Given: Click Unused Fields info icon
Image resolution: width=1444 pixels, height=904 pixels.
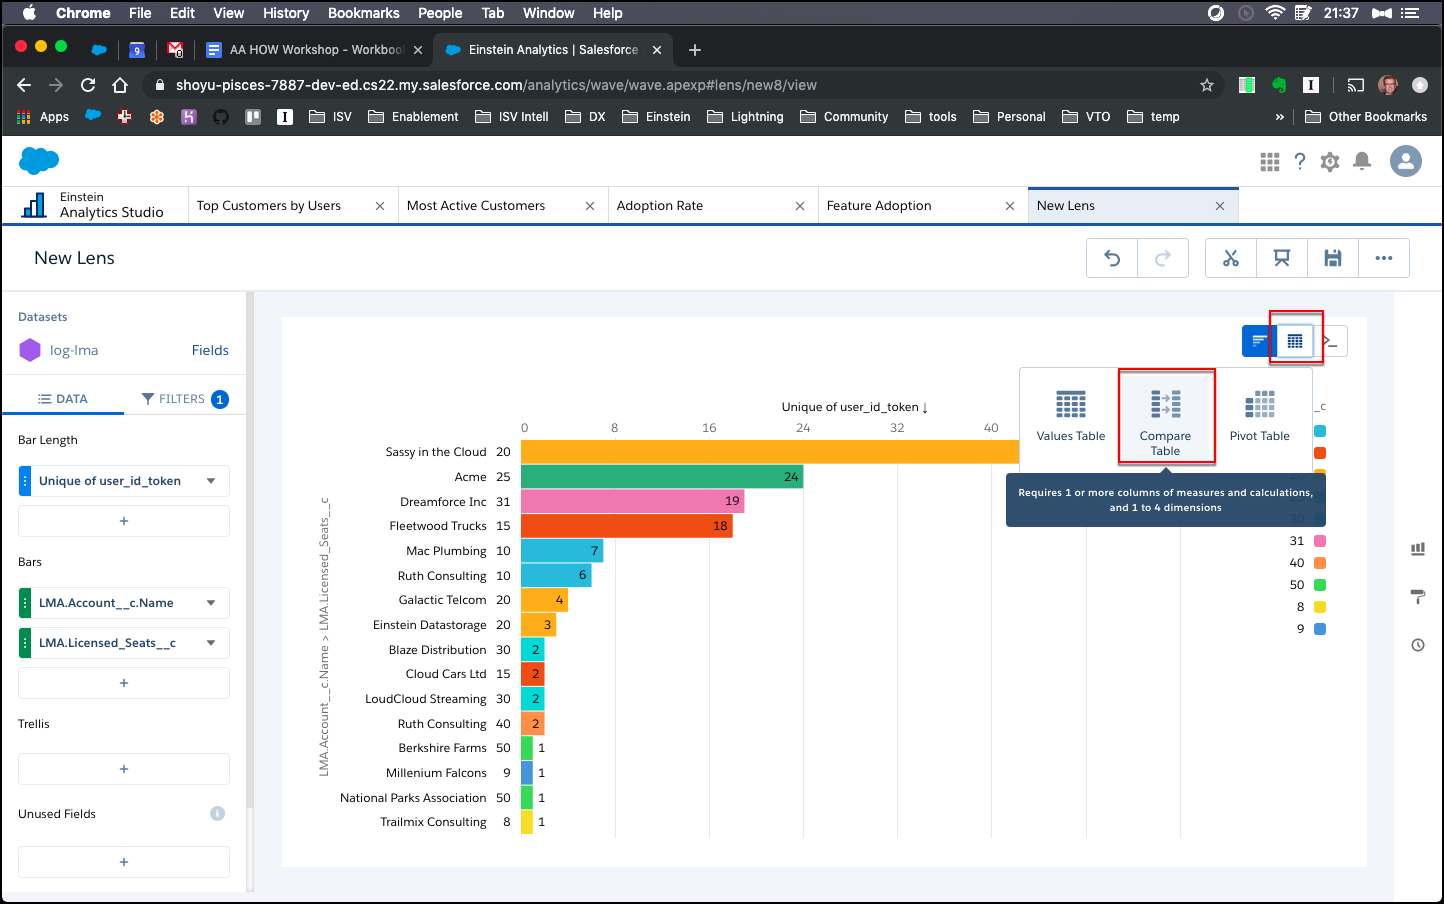Looking at the screenshot, I should click(217, 814).
